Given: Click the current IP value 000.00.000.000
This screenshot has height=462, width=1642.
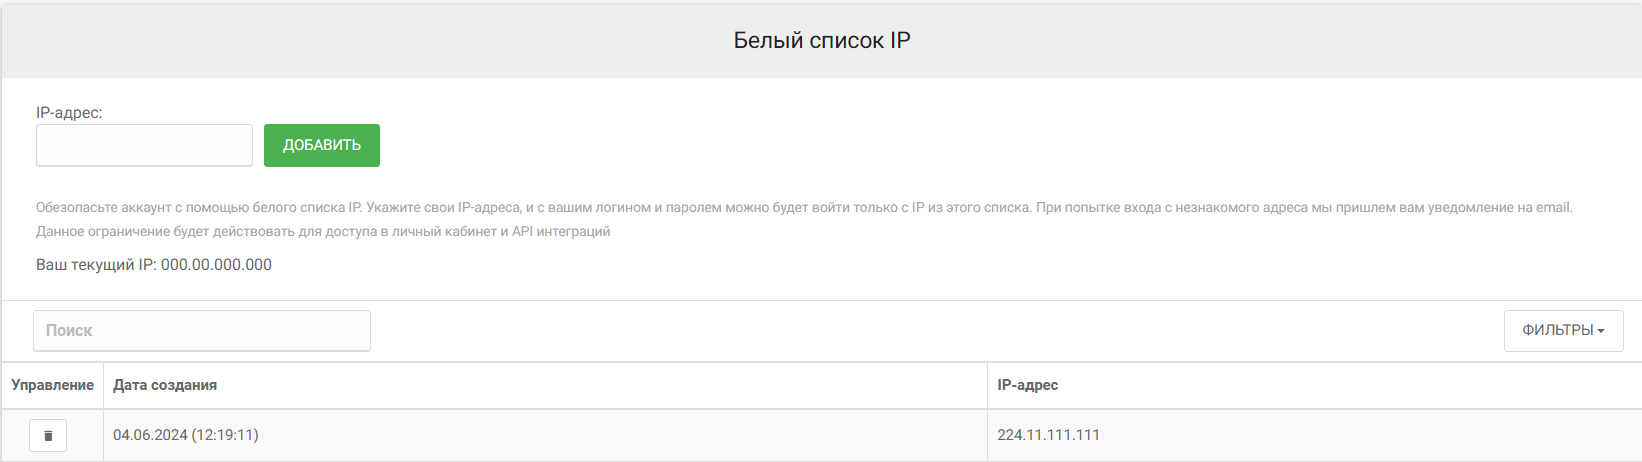Looking at the screenshot, I should (216, 265).
